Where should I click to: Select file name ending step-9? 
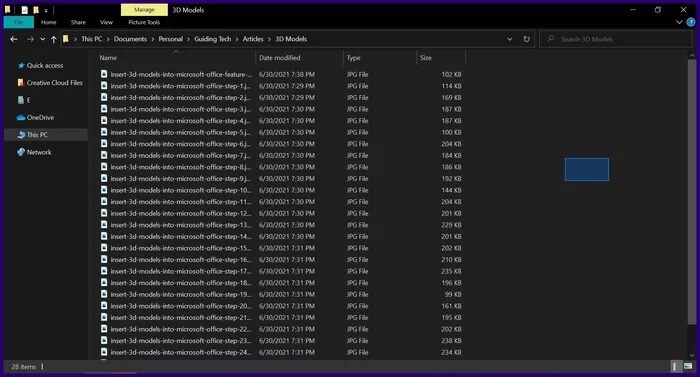(181, 179)
